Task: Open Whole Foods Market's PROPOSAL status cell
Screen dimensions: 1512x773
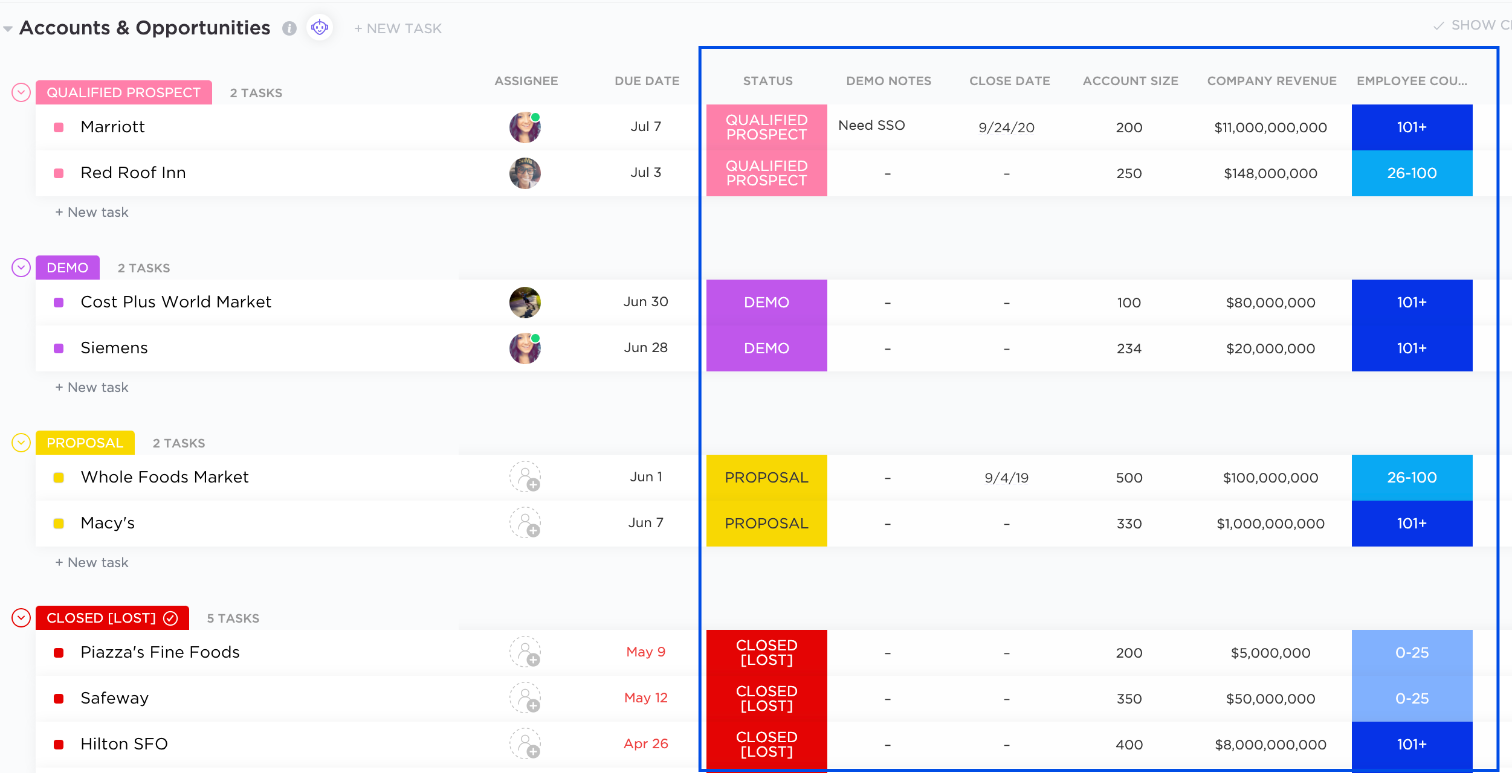Action: (x=767, y=477)
